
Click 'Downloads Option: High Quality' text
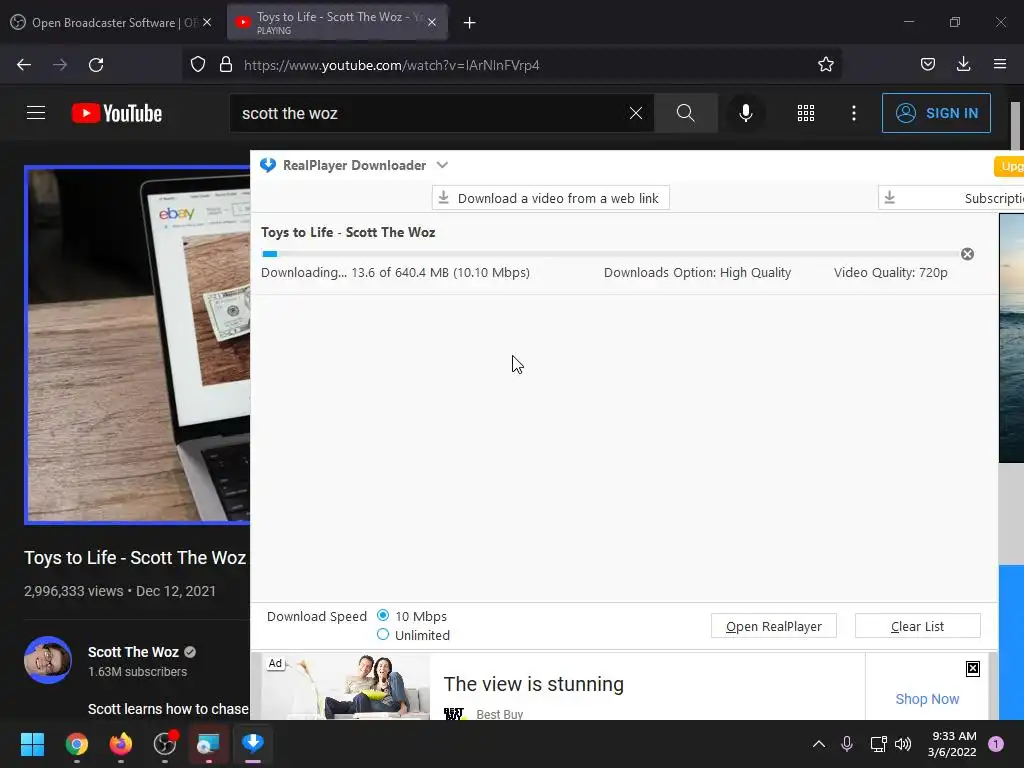pyautogui.click(x=697, y=272)
